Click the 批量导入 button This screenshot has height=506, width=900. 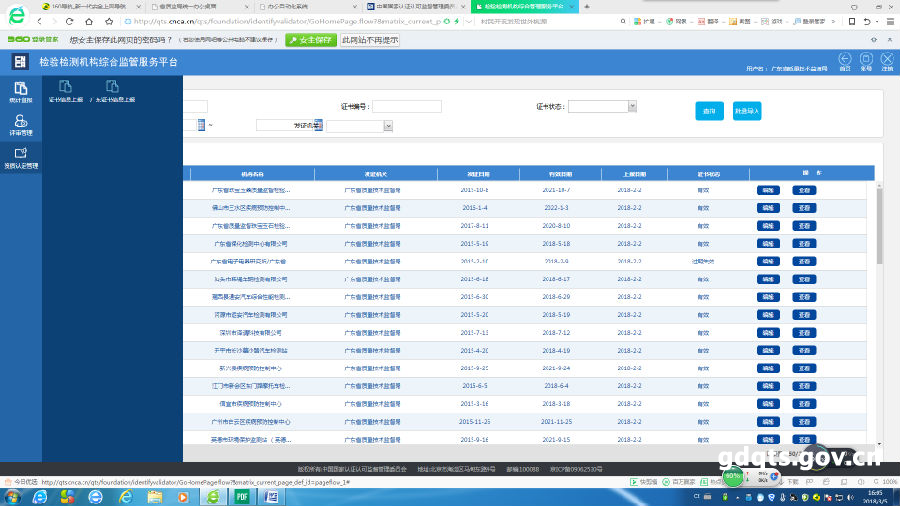747,111
